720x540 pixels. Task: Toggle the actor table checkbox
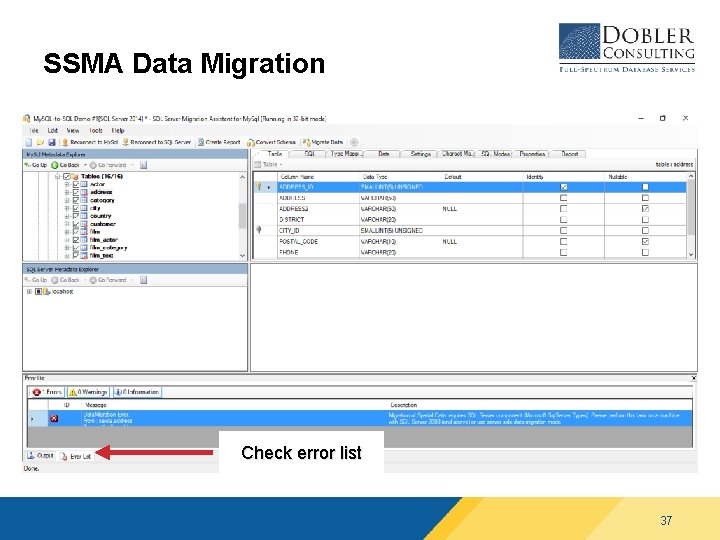tap(76, 184)
